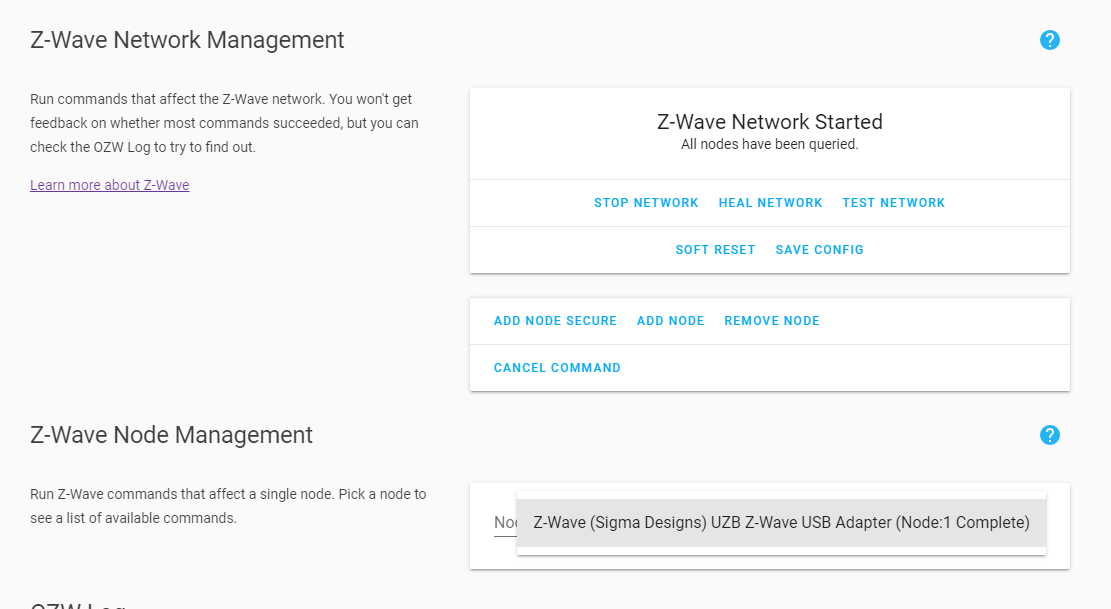Image resolution: width=1111 pixels, height=609 pixels.
Task: Run Test Network command
Action: pos(893,202)
